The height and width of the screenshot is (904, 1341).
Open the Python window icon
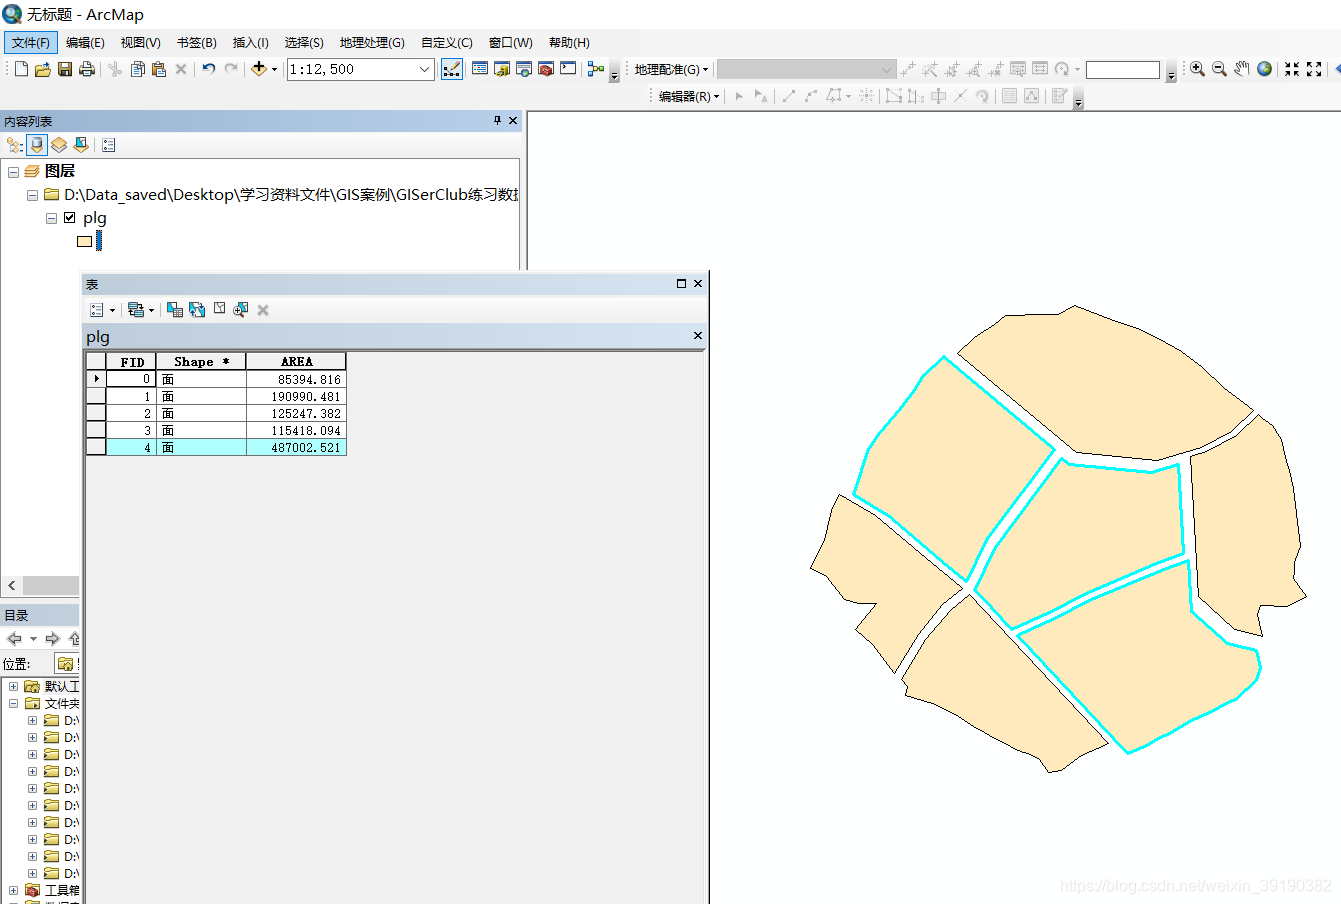point(568,69)
